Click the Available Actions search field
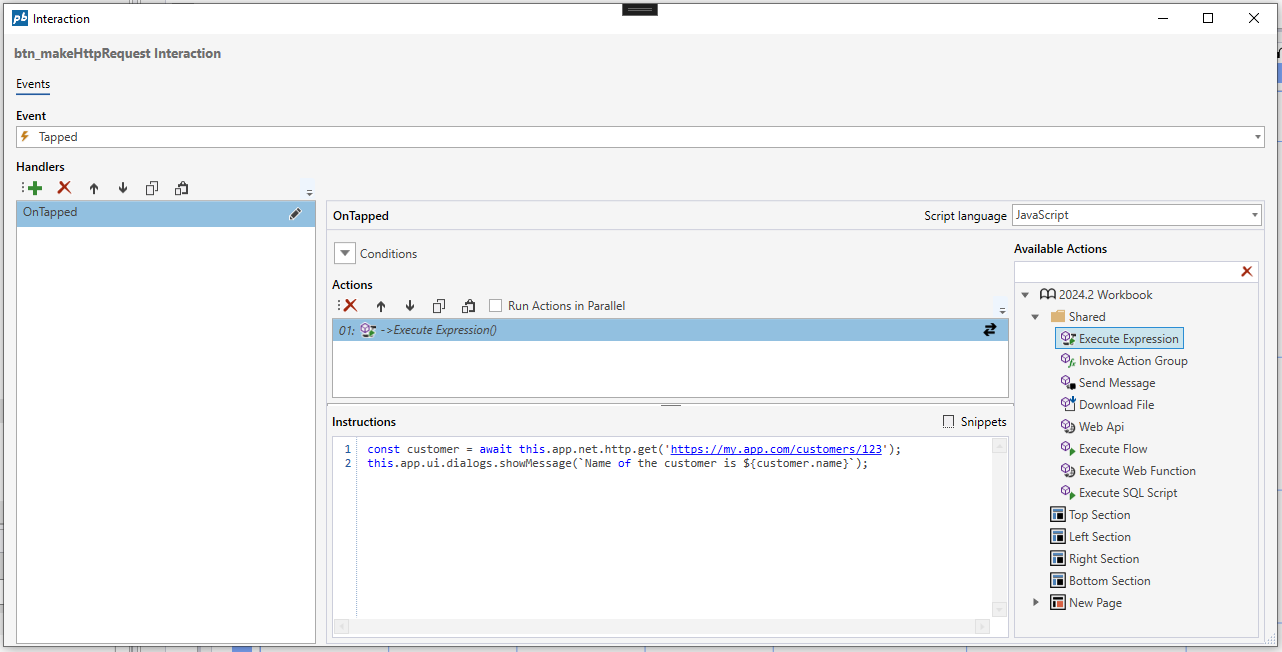 (1125, 272)
